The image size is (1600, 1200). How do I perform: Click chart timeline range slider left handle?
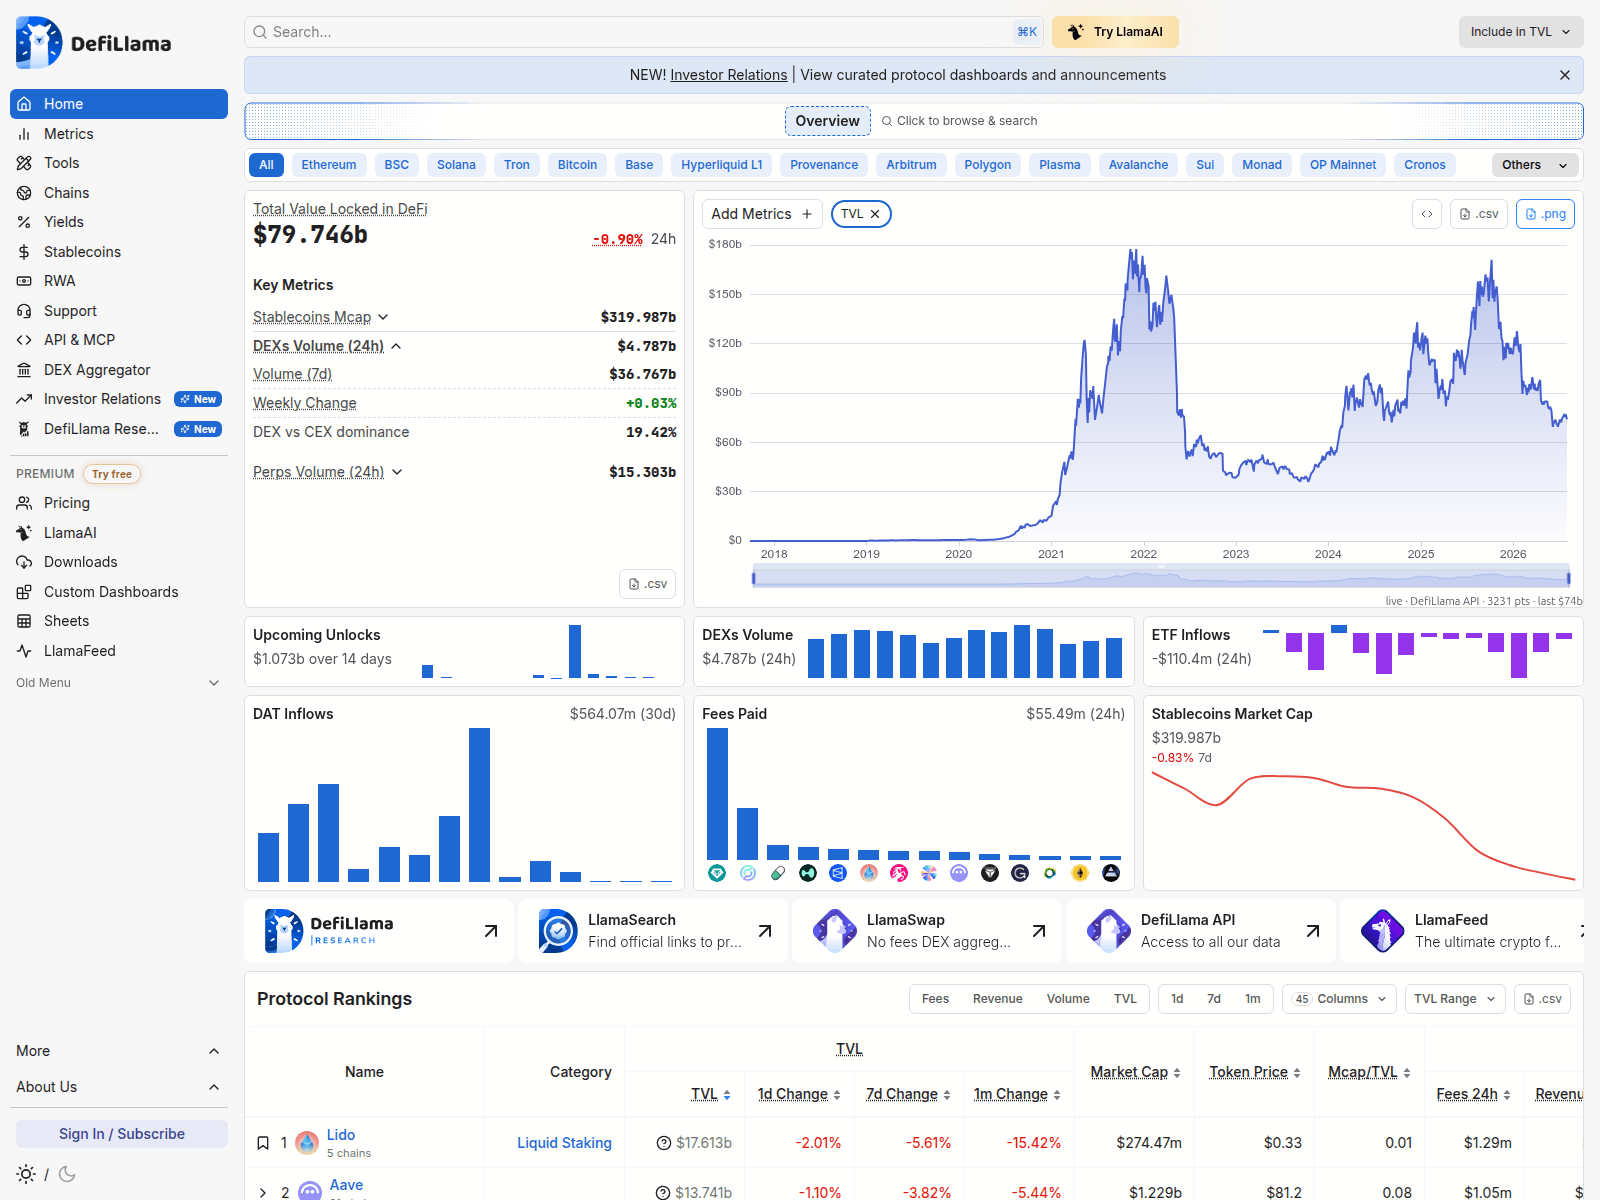point(754,577)
